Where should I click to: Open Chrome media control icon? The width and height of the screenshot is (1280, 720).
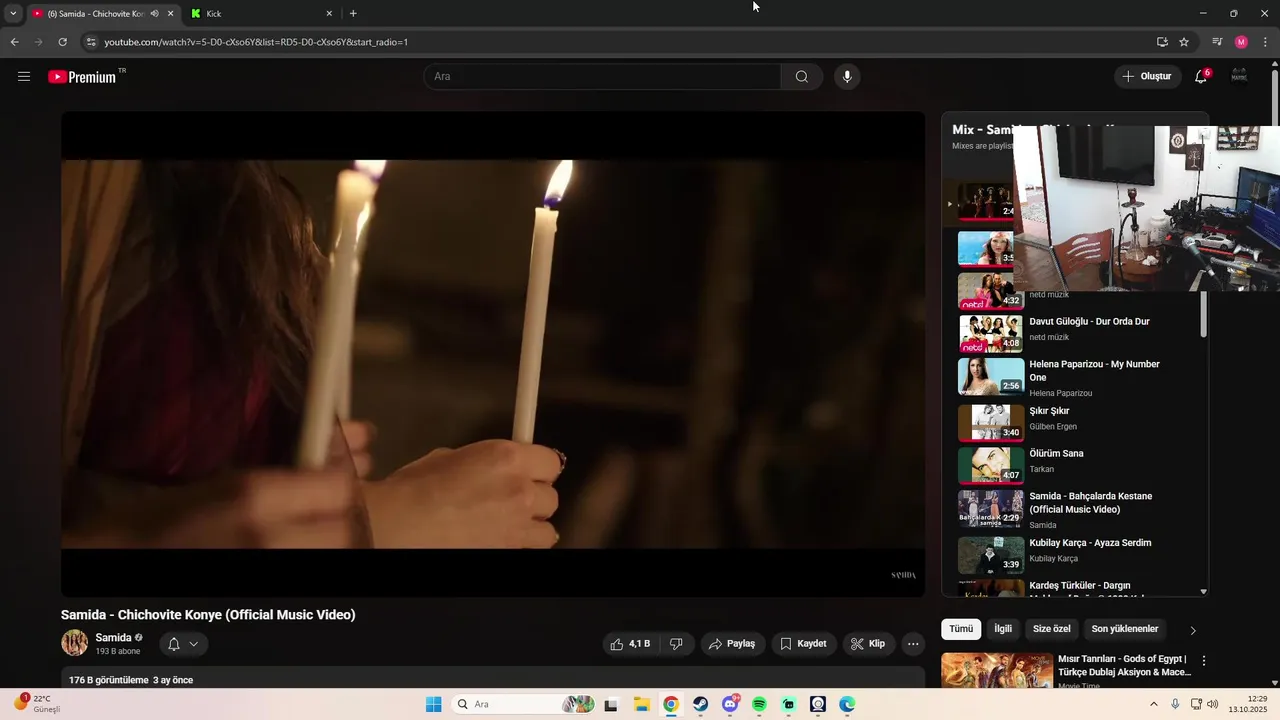coord(1217,42)
